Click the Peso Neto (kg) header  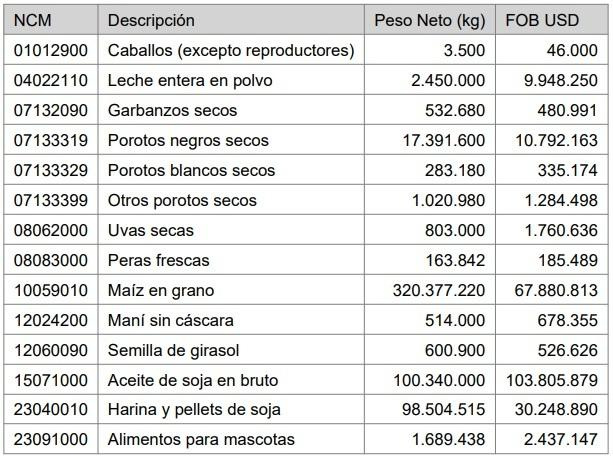point(429,20)
